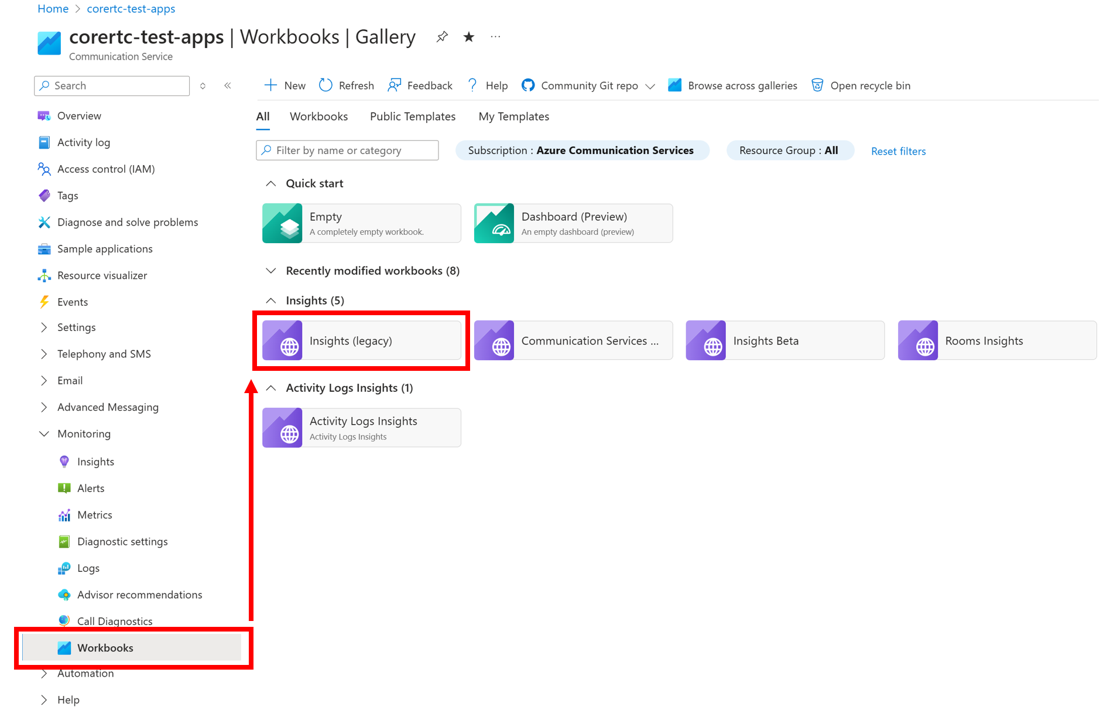The height and width of the screenshot is (720, 1100).
Task: Click corertc-test-apps breadcrumb link
Action: [x=130, y=8]
